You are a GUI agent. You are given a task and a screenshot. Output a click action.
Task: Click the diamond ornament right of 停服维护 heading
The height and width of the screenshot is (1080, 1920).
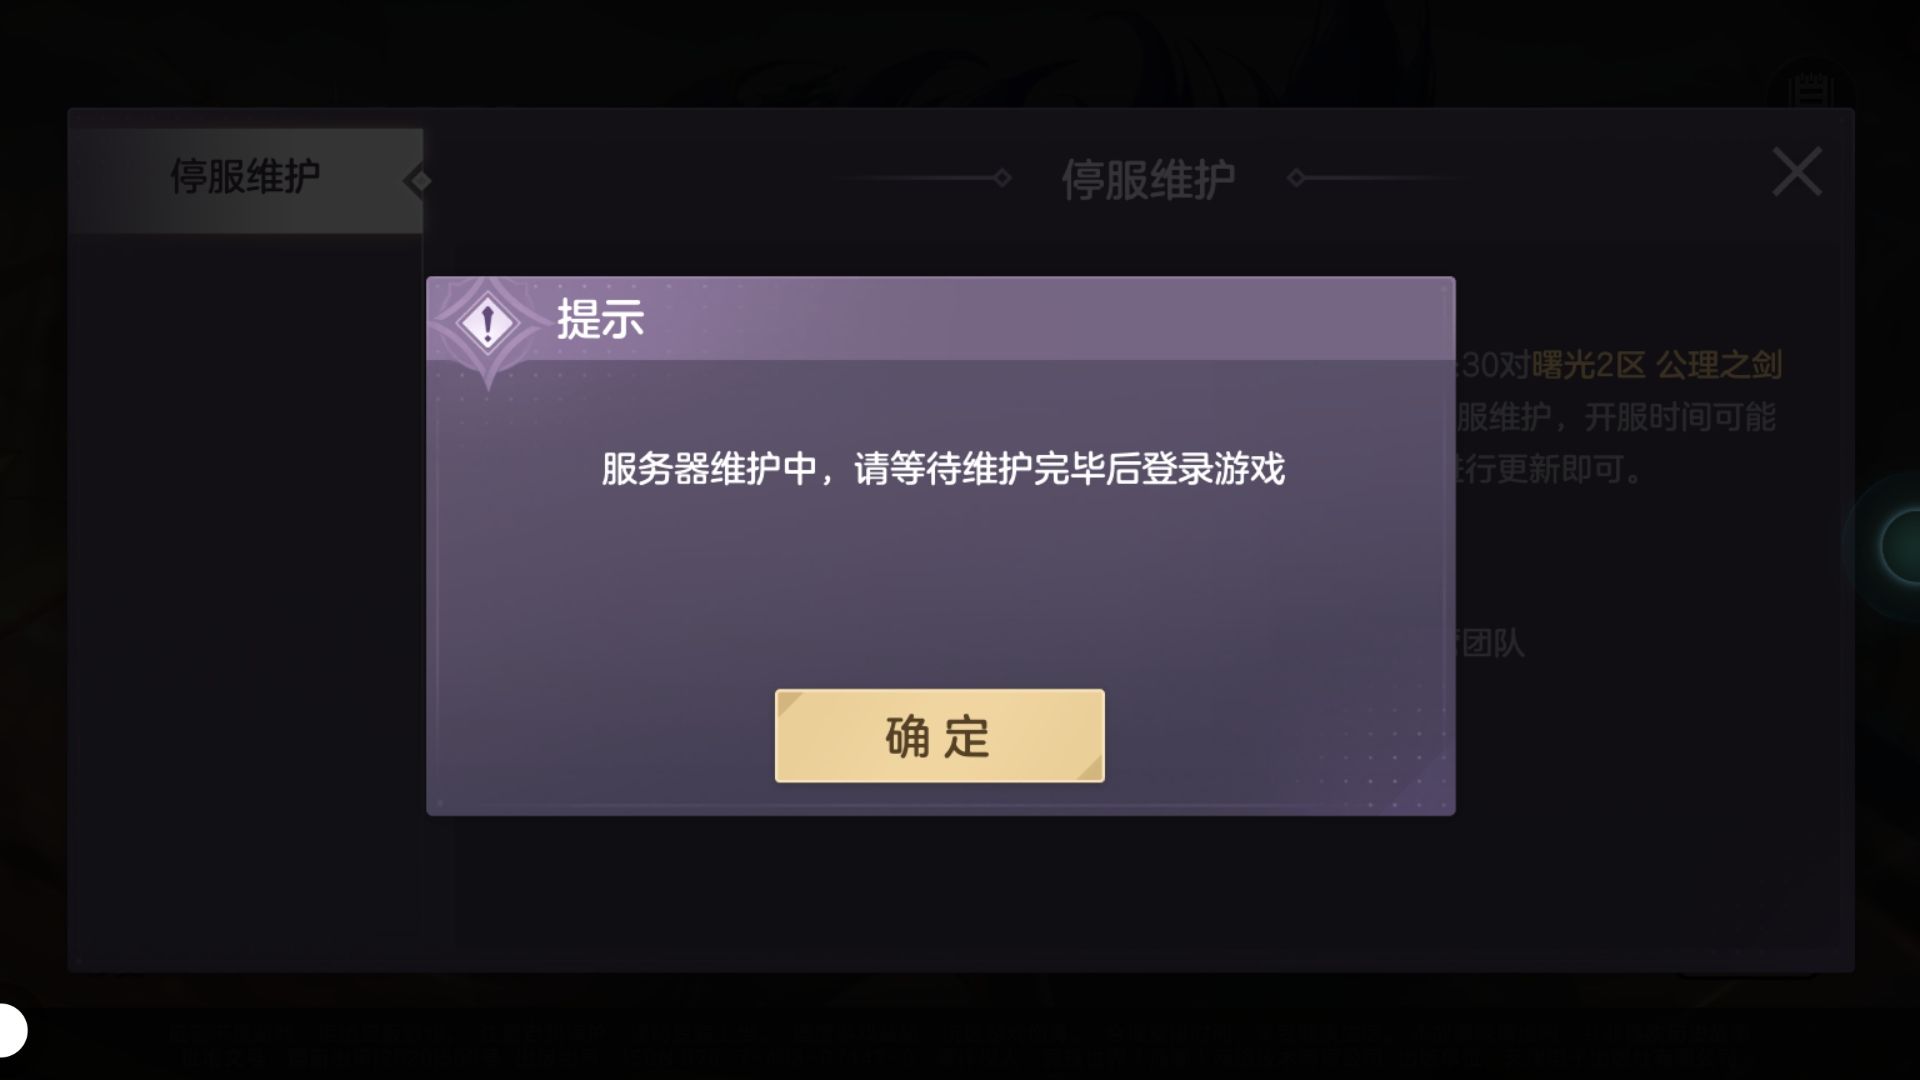click(x=1297, y=178)
